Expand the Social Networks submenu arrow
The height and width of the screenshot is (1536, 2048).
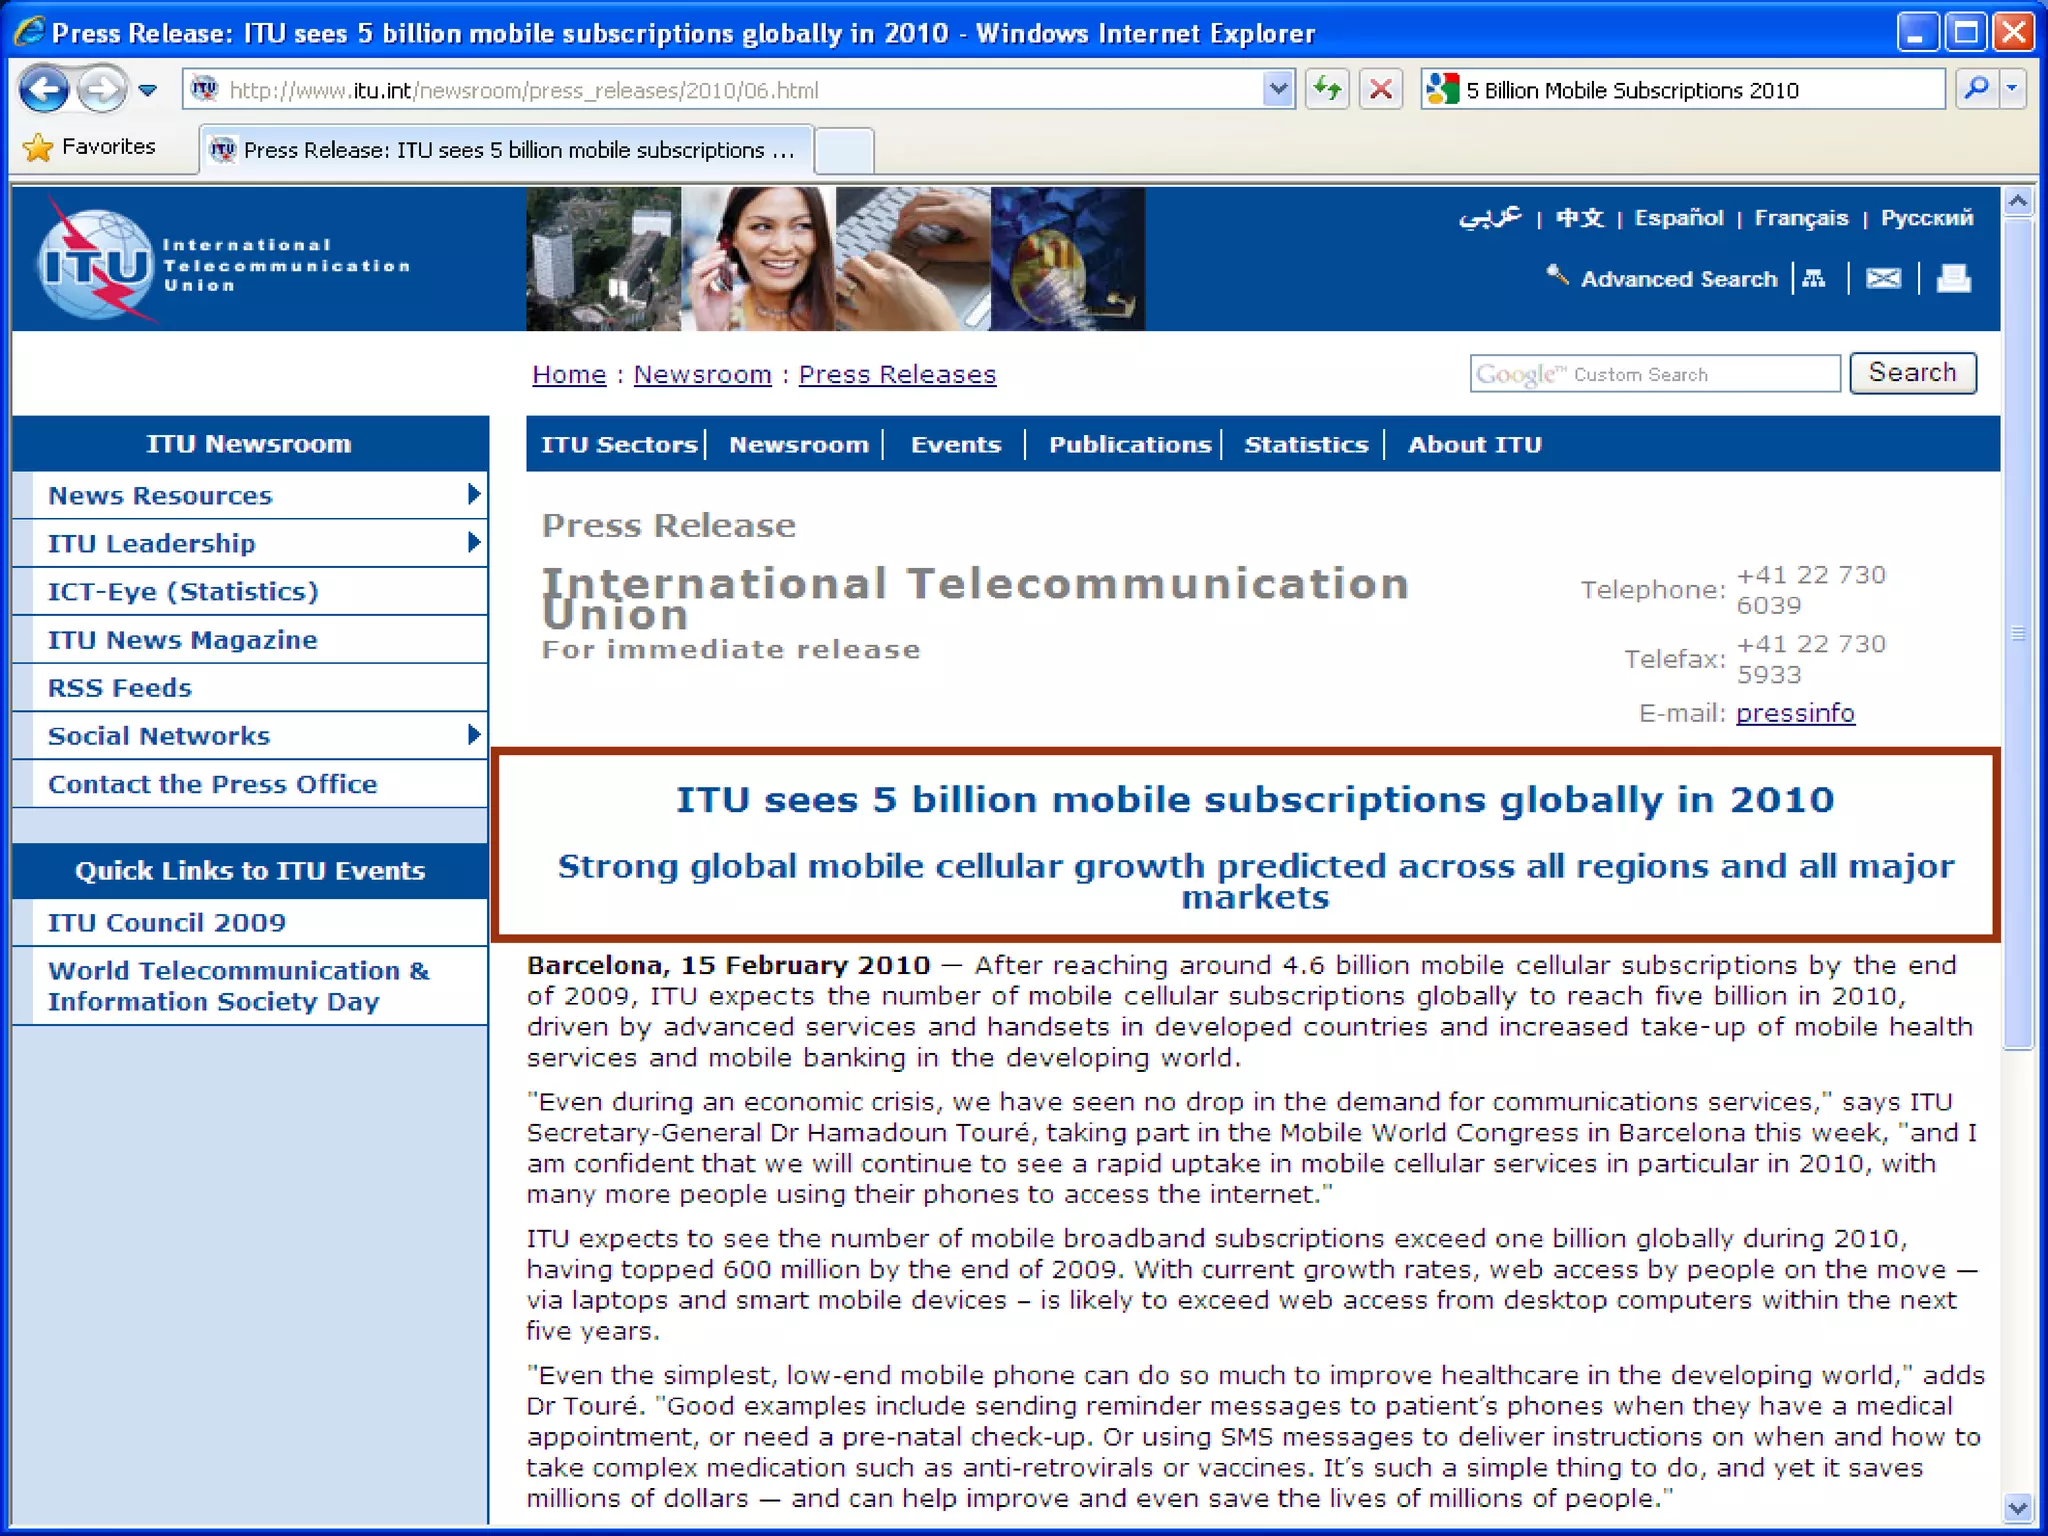pos(473,735)
